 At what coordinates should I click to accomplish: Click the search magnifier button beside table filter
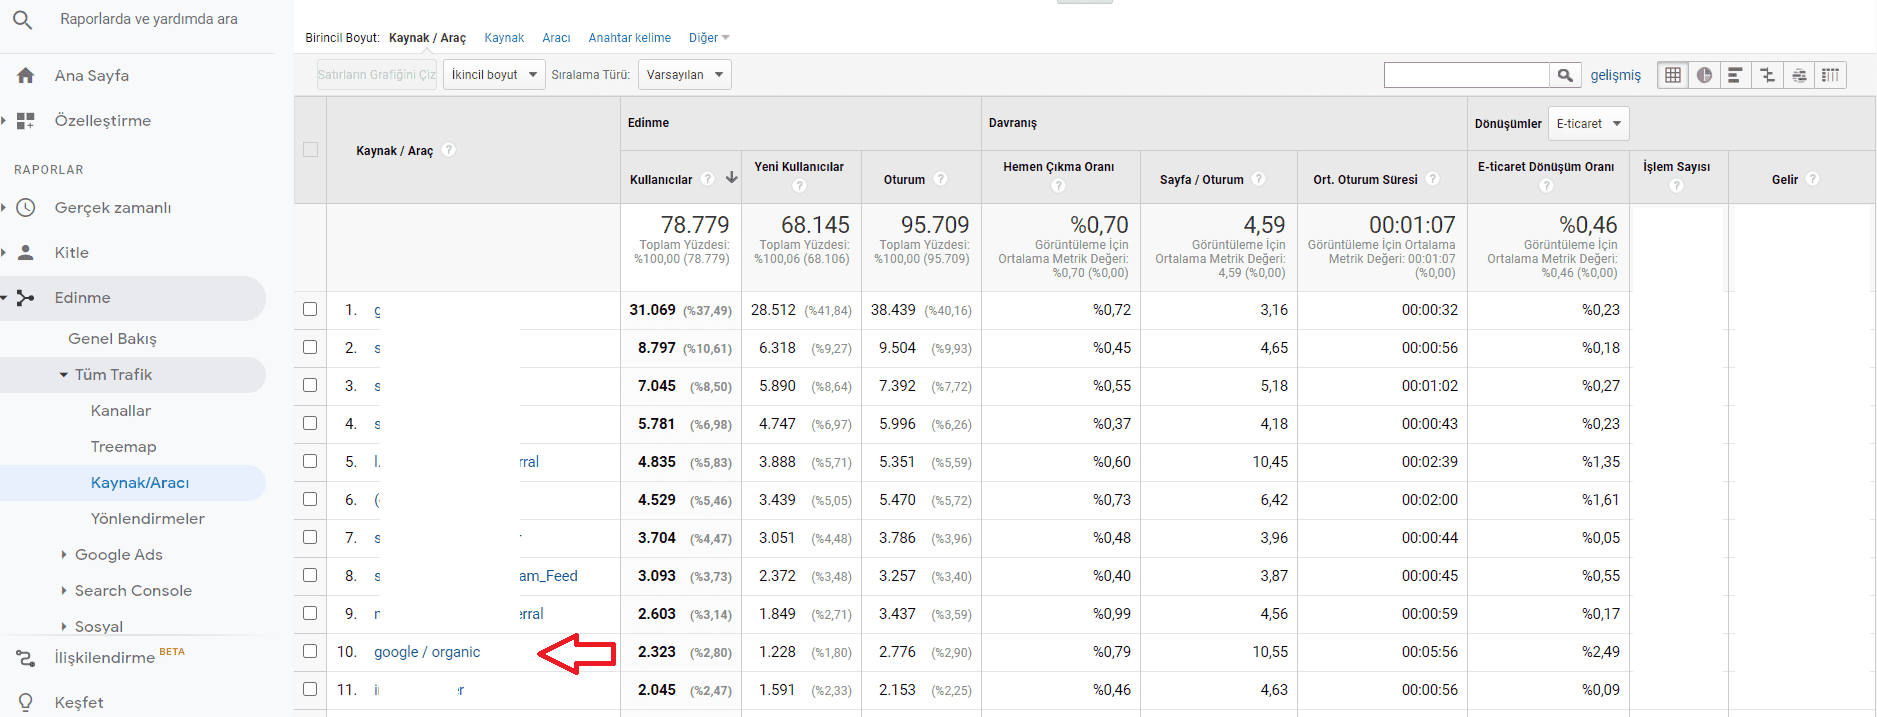point(1565,75)
